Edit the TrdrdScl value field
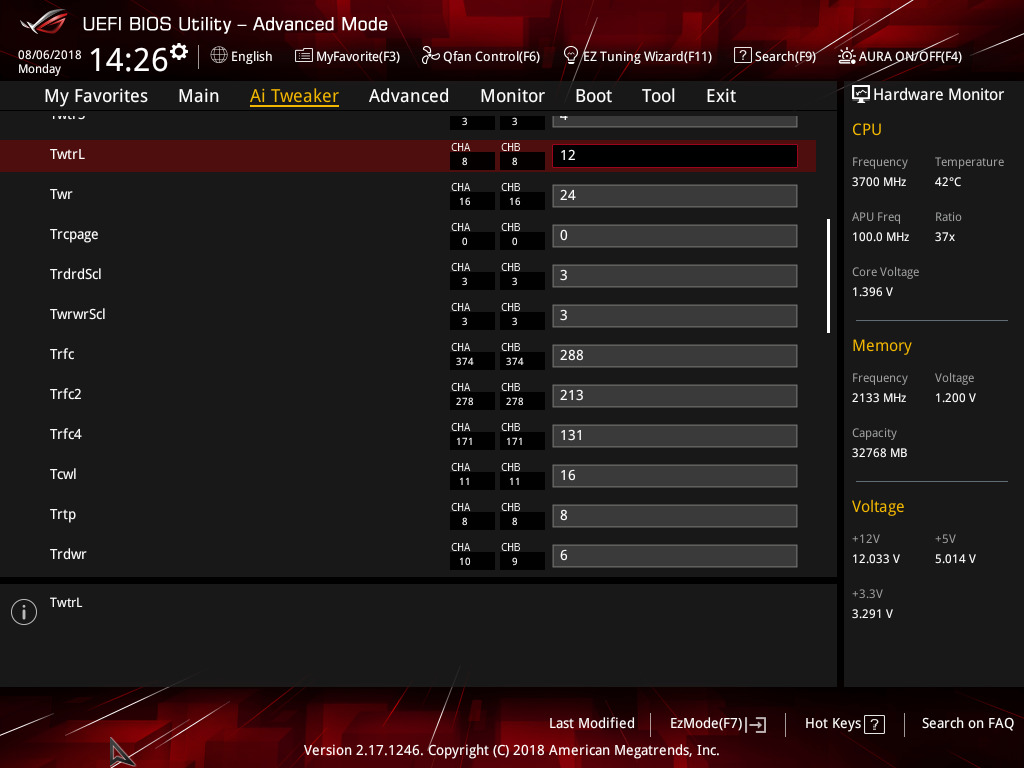The height and width of the screenshot is (768, 1024). tap(675, 276)
